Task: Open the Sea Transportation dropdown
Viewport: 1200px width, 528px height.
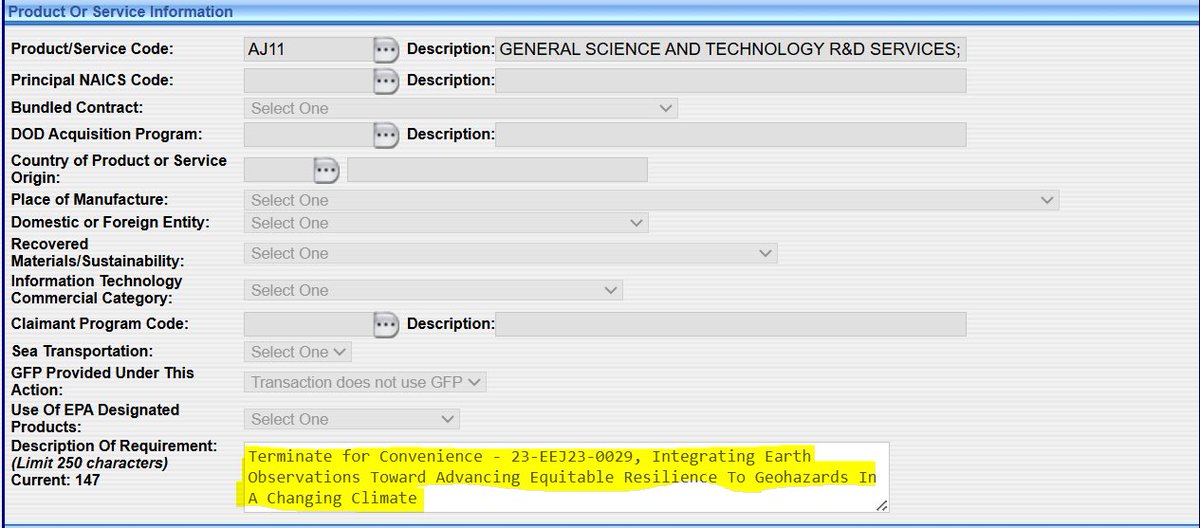Action: tap(298, 352)
